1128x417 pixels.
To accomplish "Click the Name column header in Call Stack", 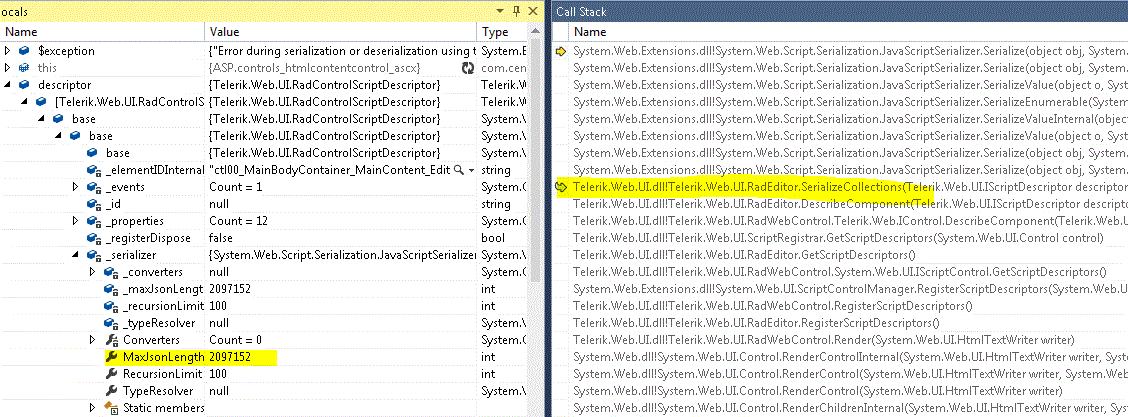I will 590,32.
